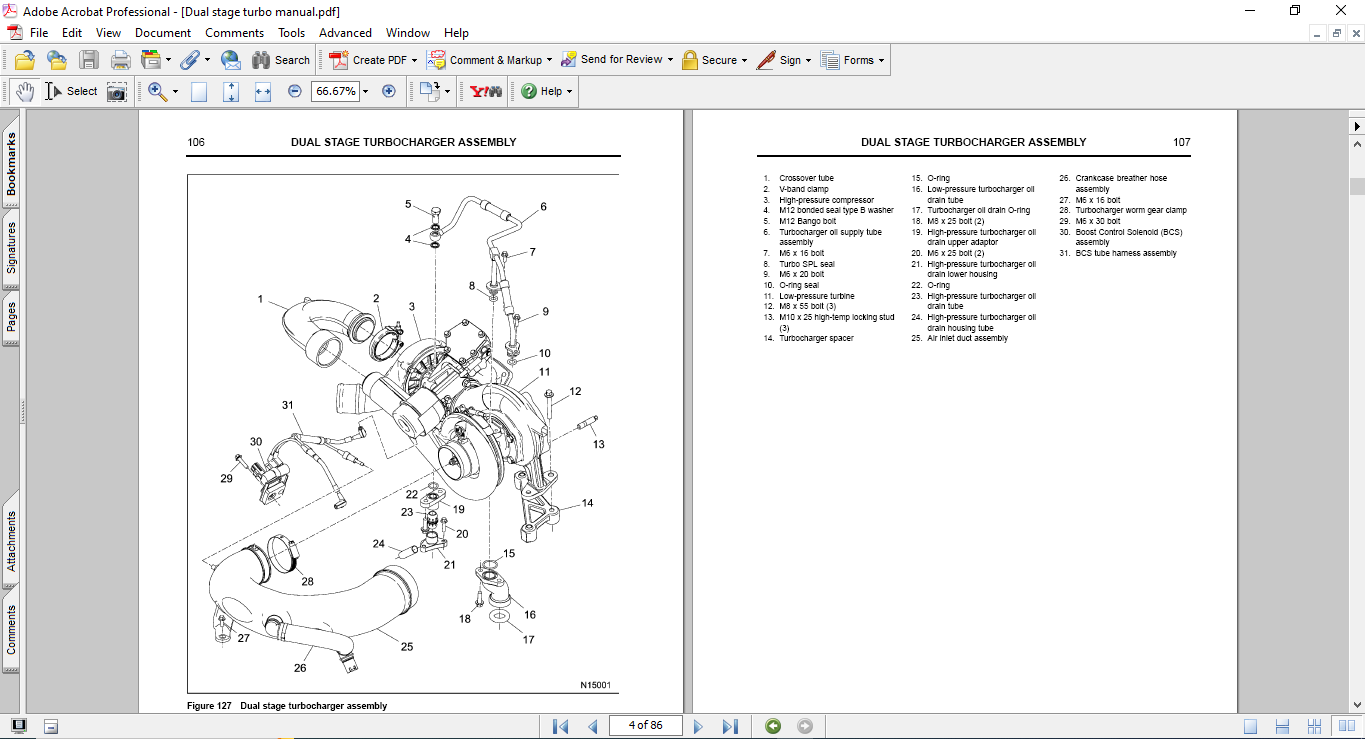Enable single page layout at bottom right
1365x739 pixels.
click(1251, 725)
